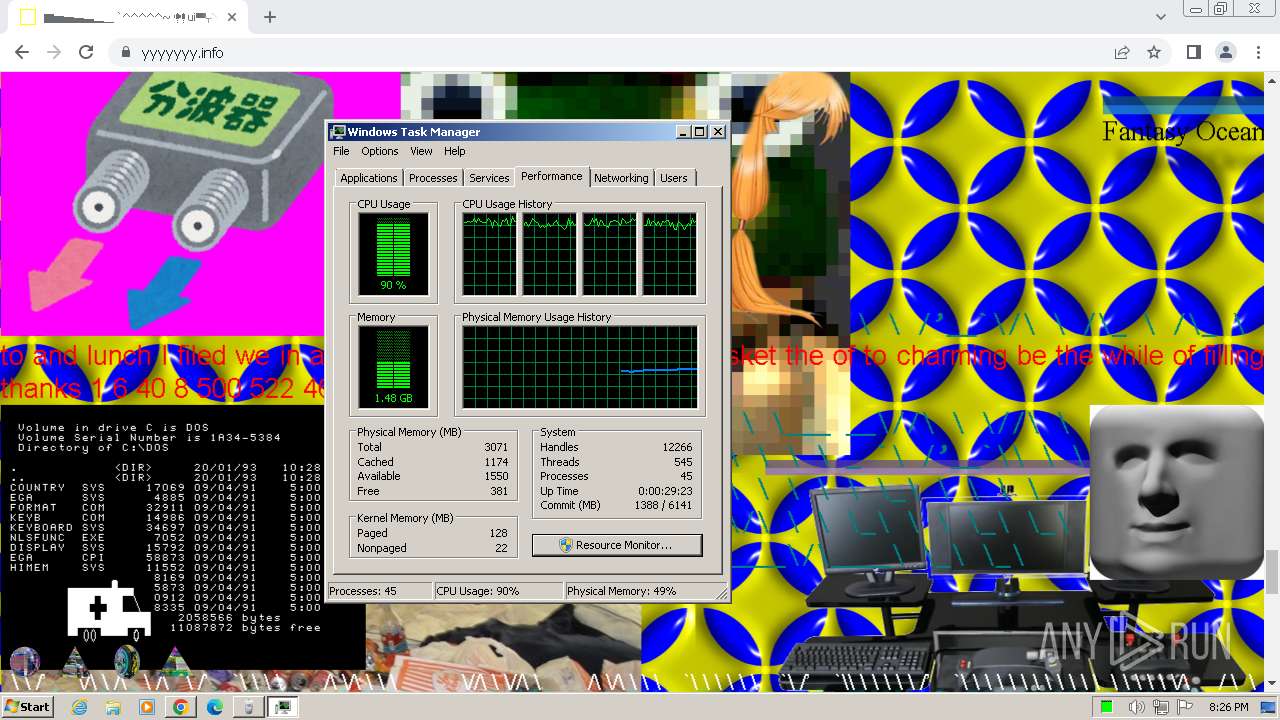Select the Task Manager taskbar button
Image resolution: width=1280 pixels, height=720 pixels.
point(283,707)
